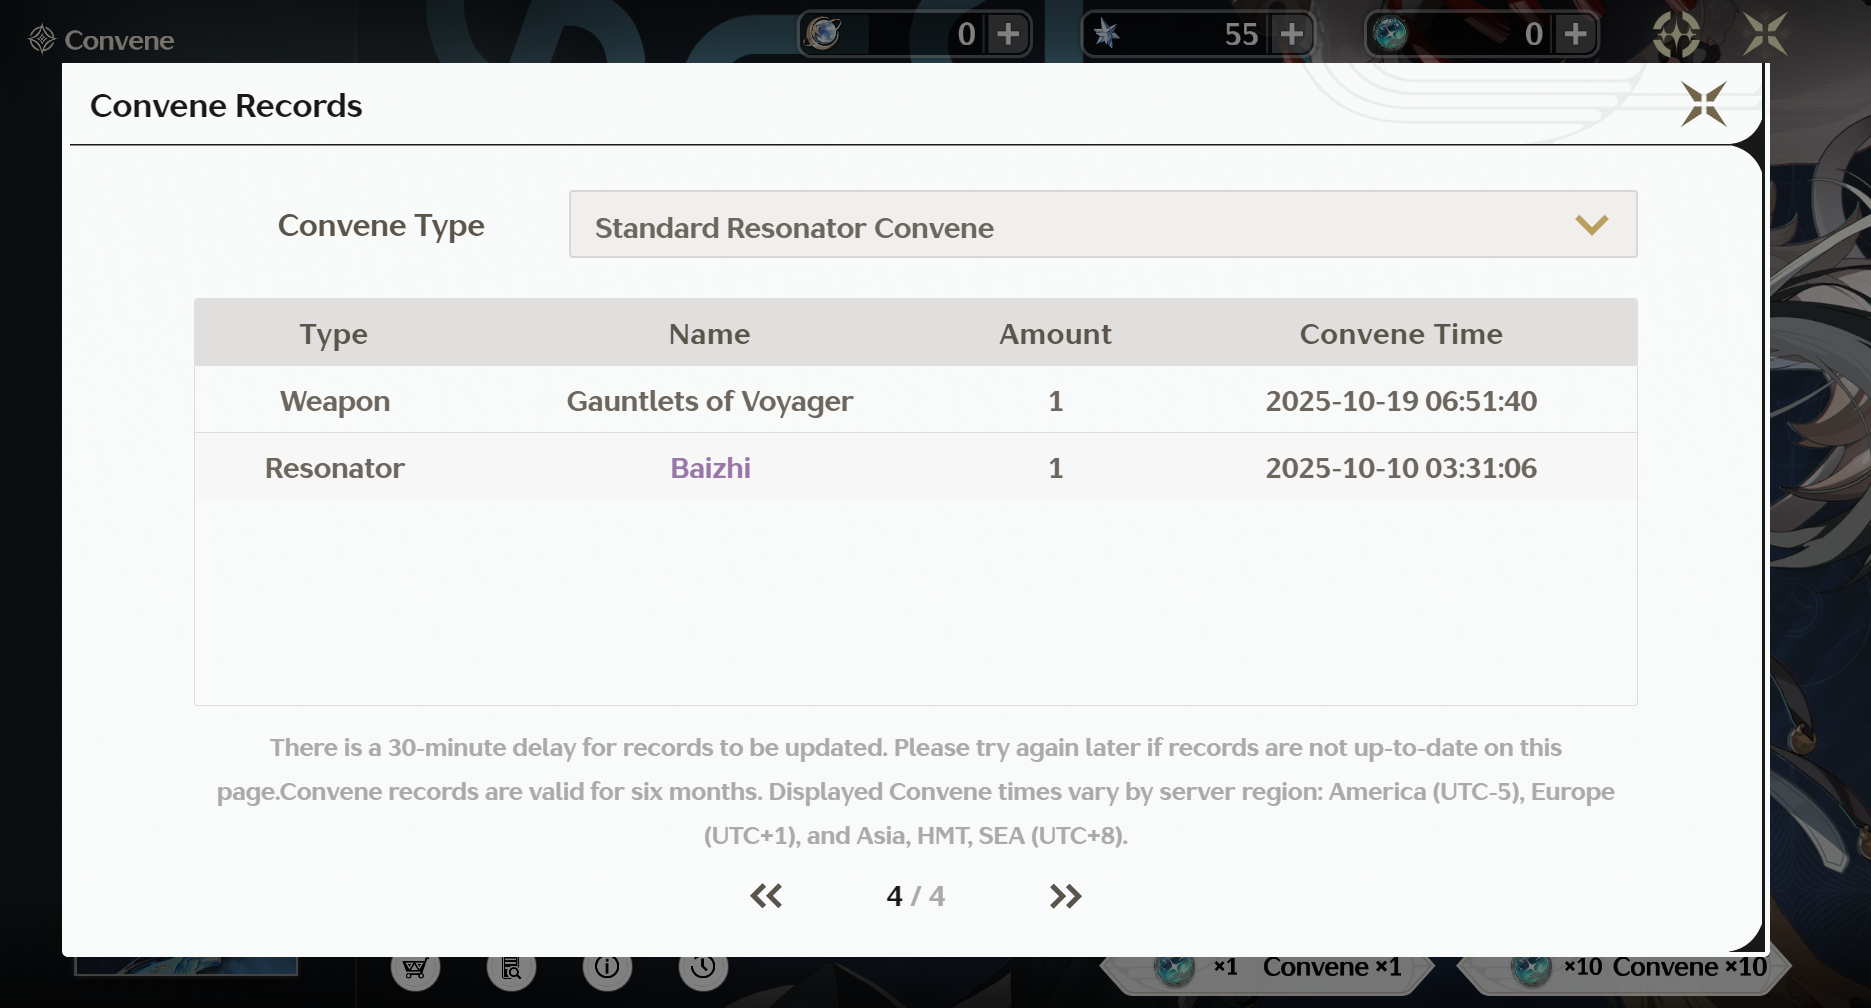
Task: Click the Type column header
Action: (334, 334)
